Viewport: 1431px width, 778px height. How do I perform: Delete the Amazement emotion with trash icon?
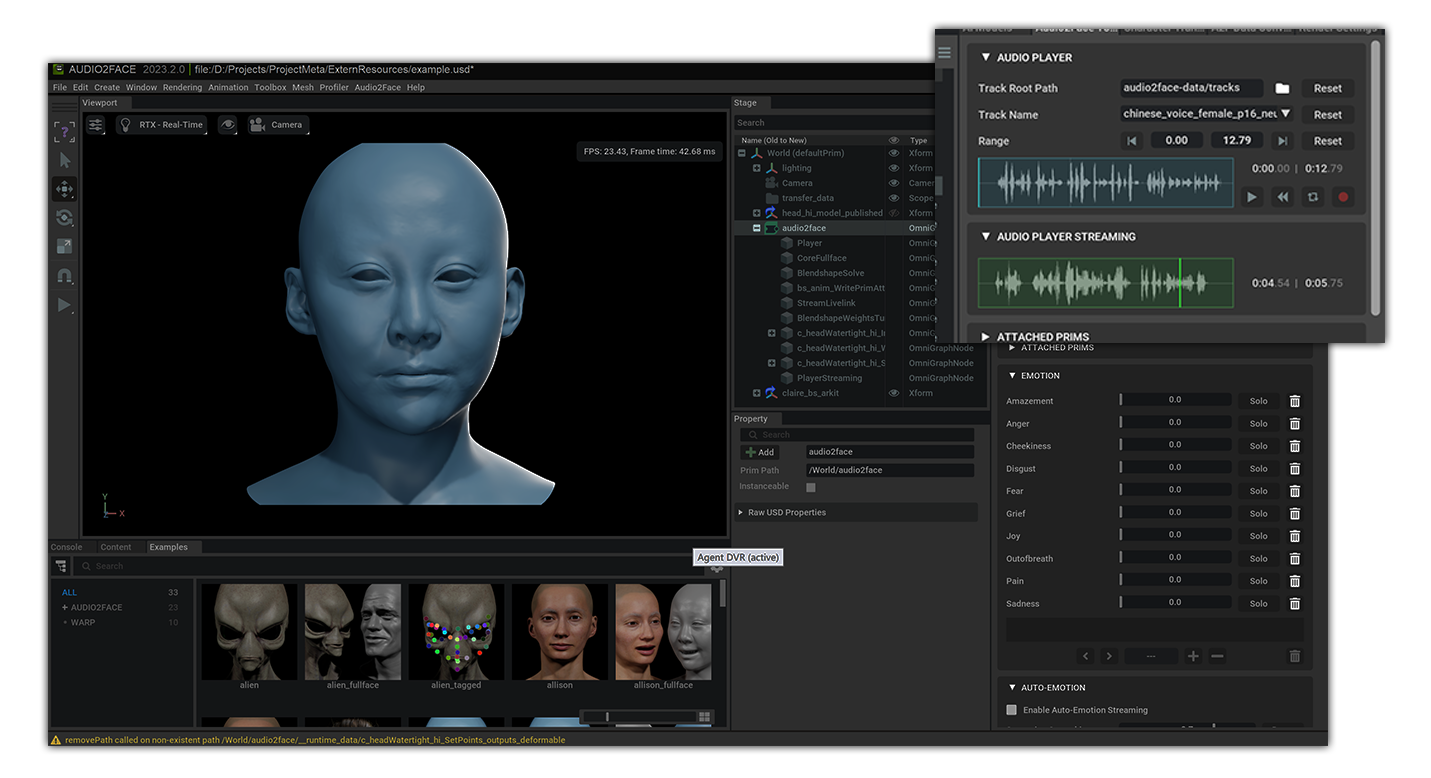(1295, 401)
